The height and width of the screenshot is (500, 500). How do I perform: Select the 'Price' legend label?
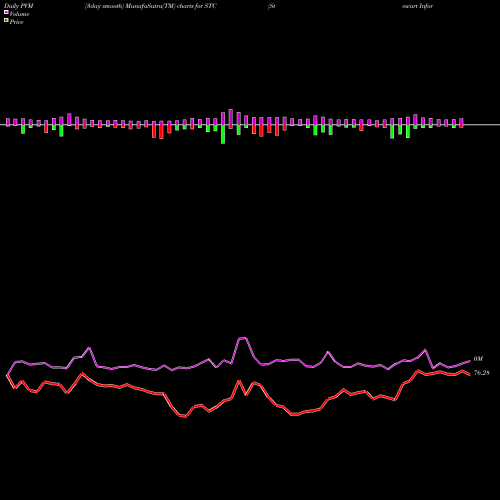tap(16, 22)
